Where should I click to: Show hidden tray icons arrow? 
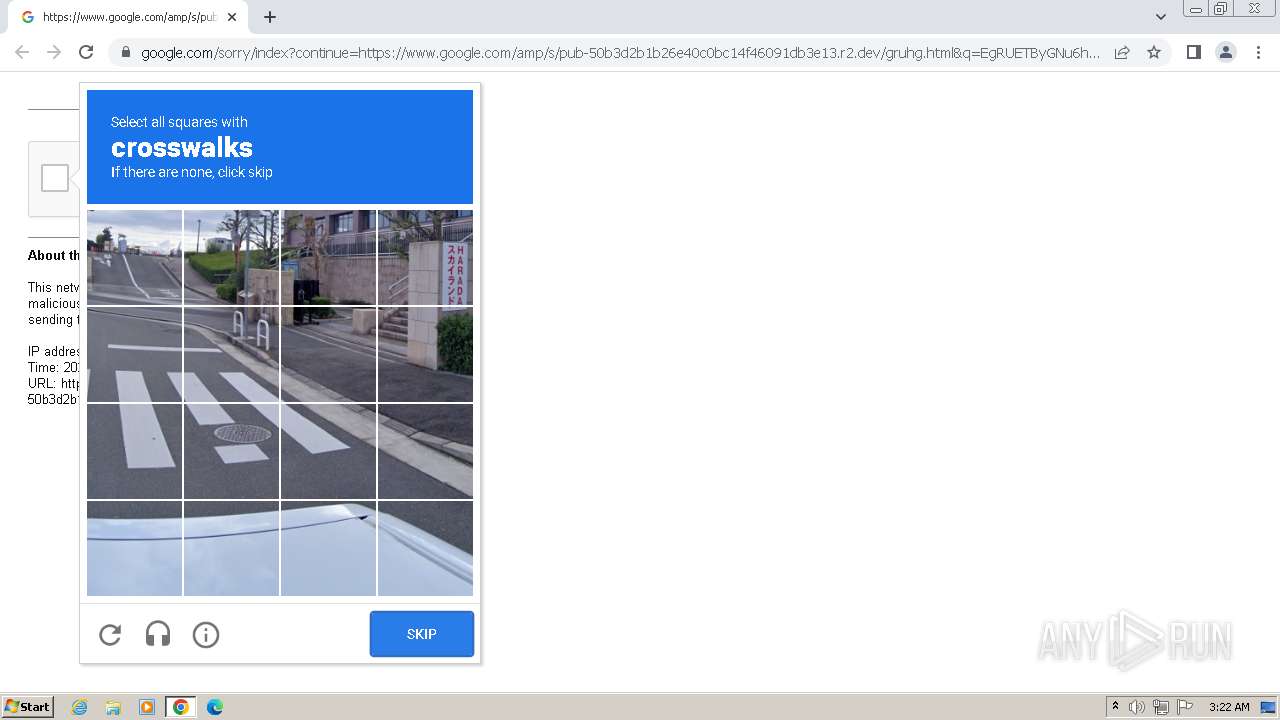click(x=1115, y=707)
